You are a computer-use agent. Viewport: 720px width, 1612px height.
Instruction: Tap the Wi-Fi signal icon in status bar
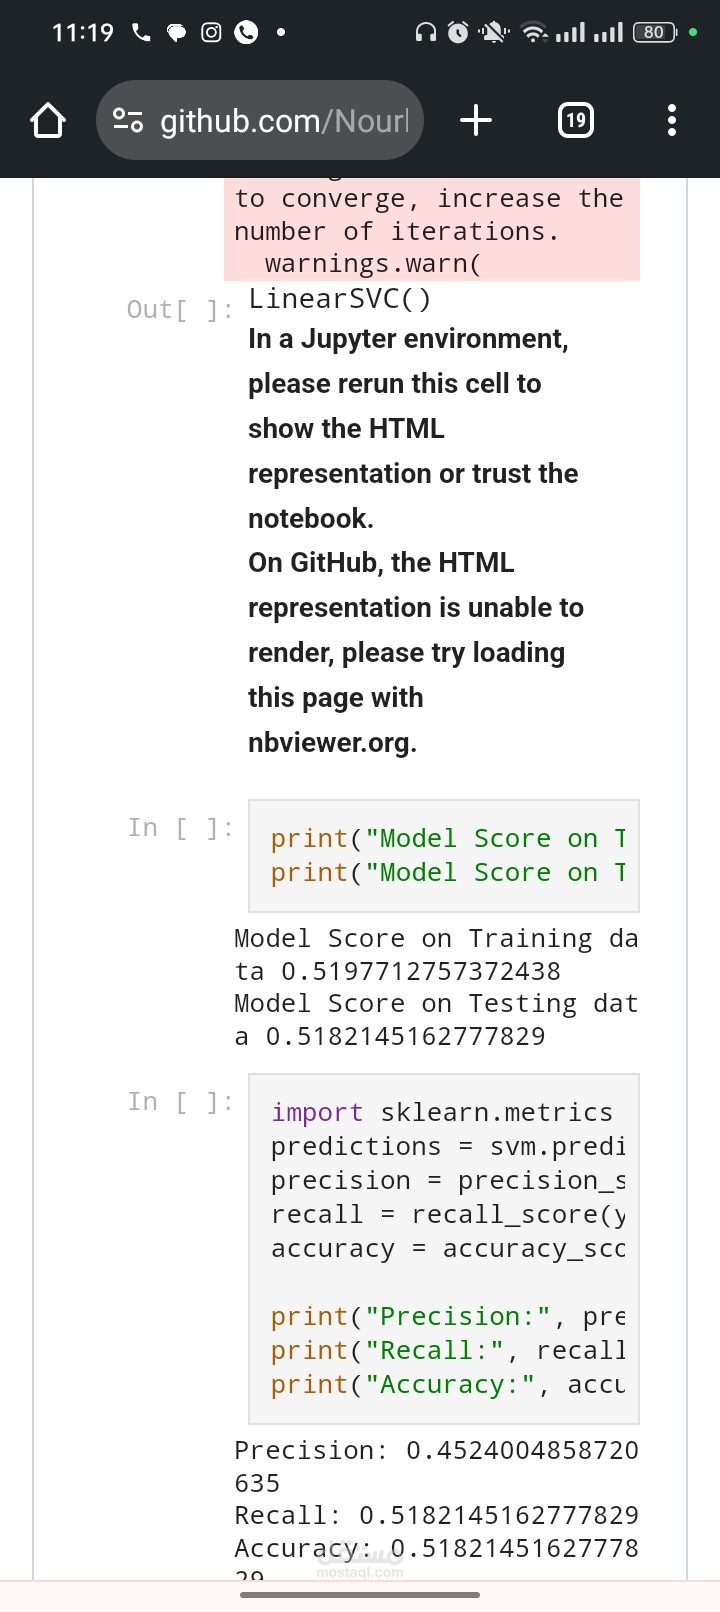[x=535, y=33]
